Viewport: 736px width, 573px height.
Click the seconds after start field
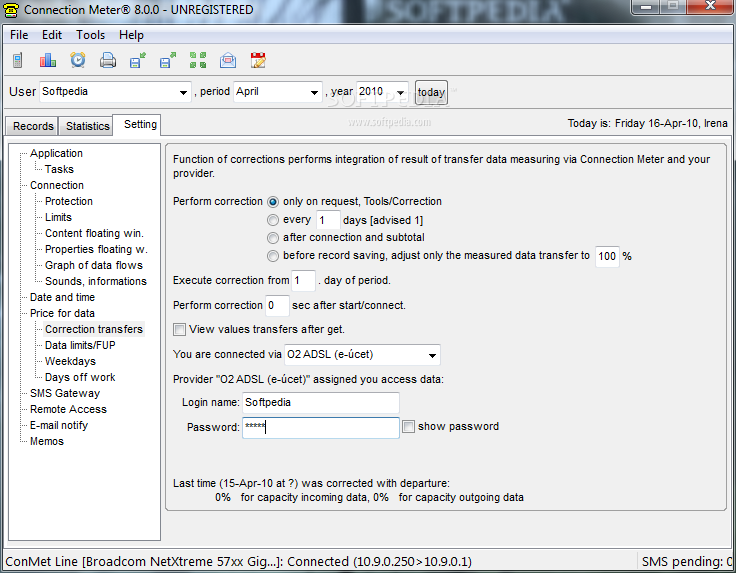tap(277, 306)
